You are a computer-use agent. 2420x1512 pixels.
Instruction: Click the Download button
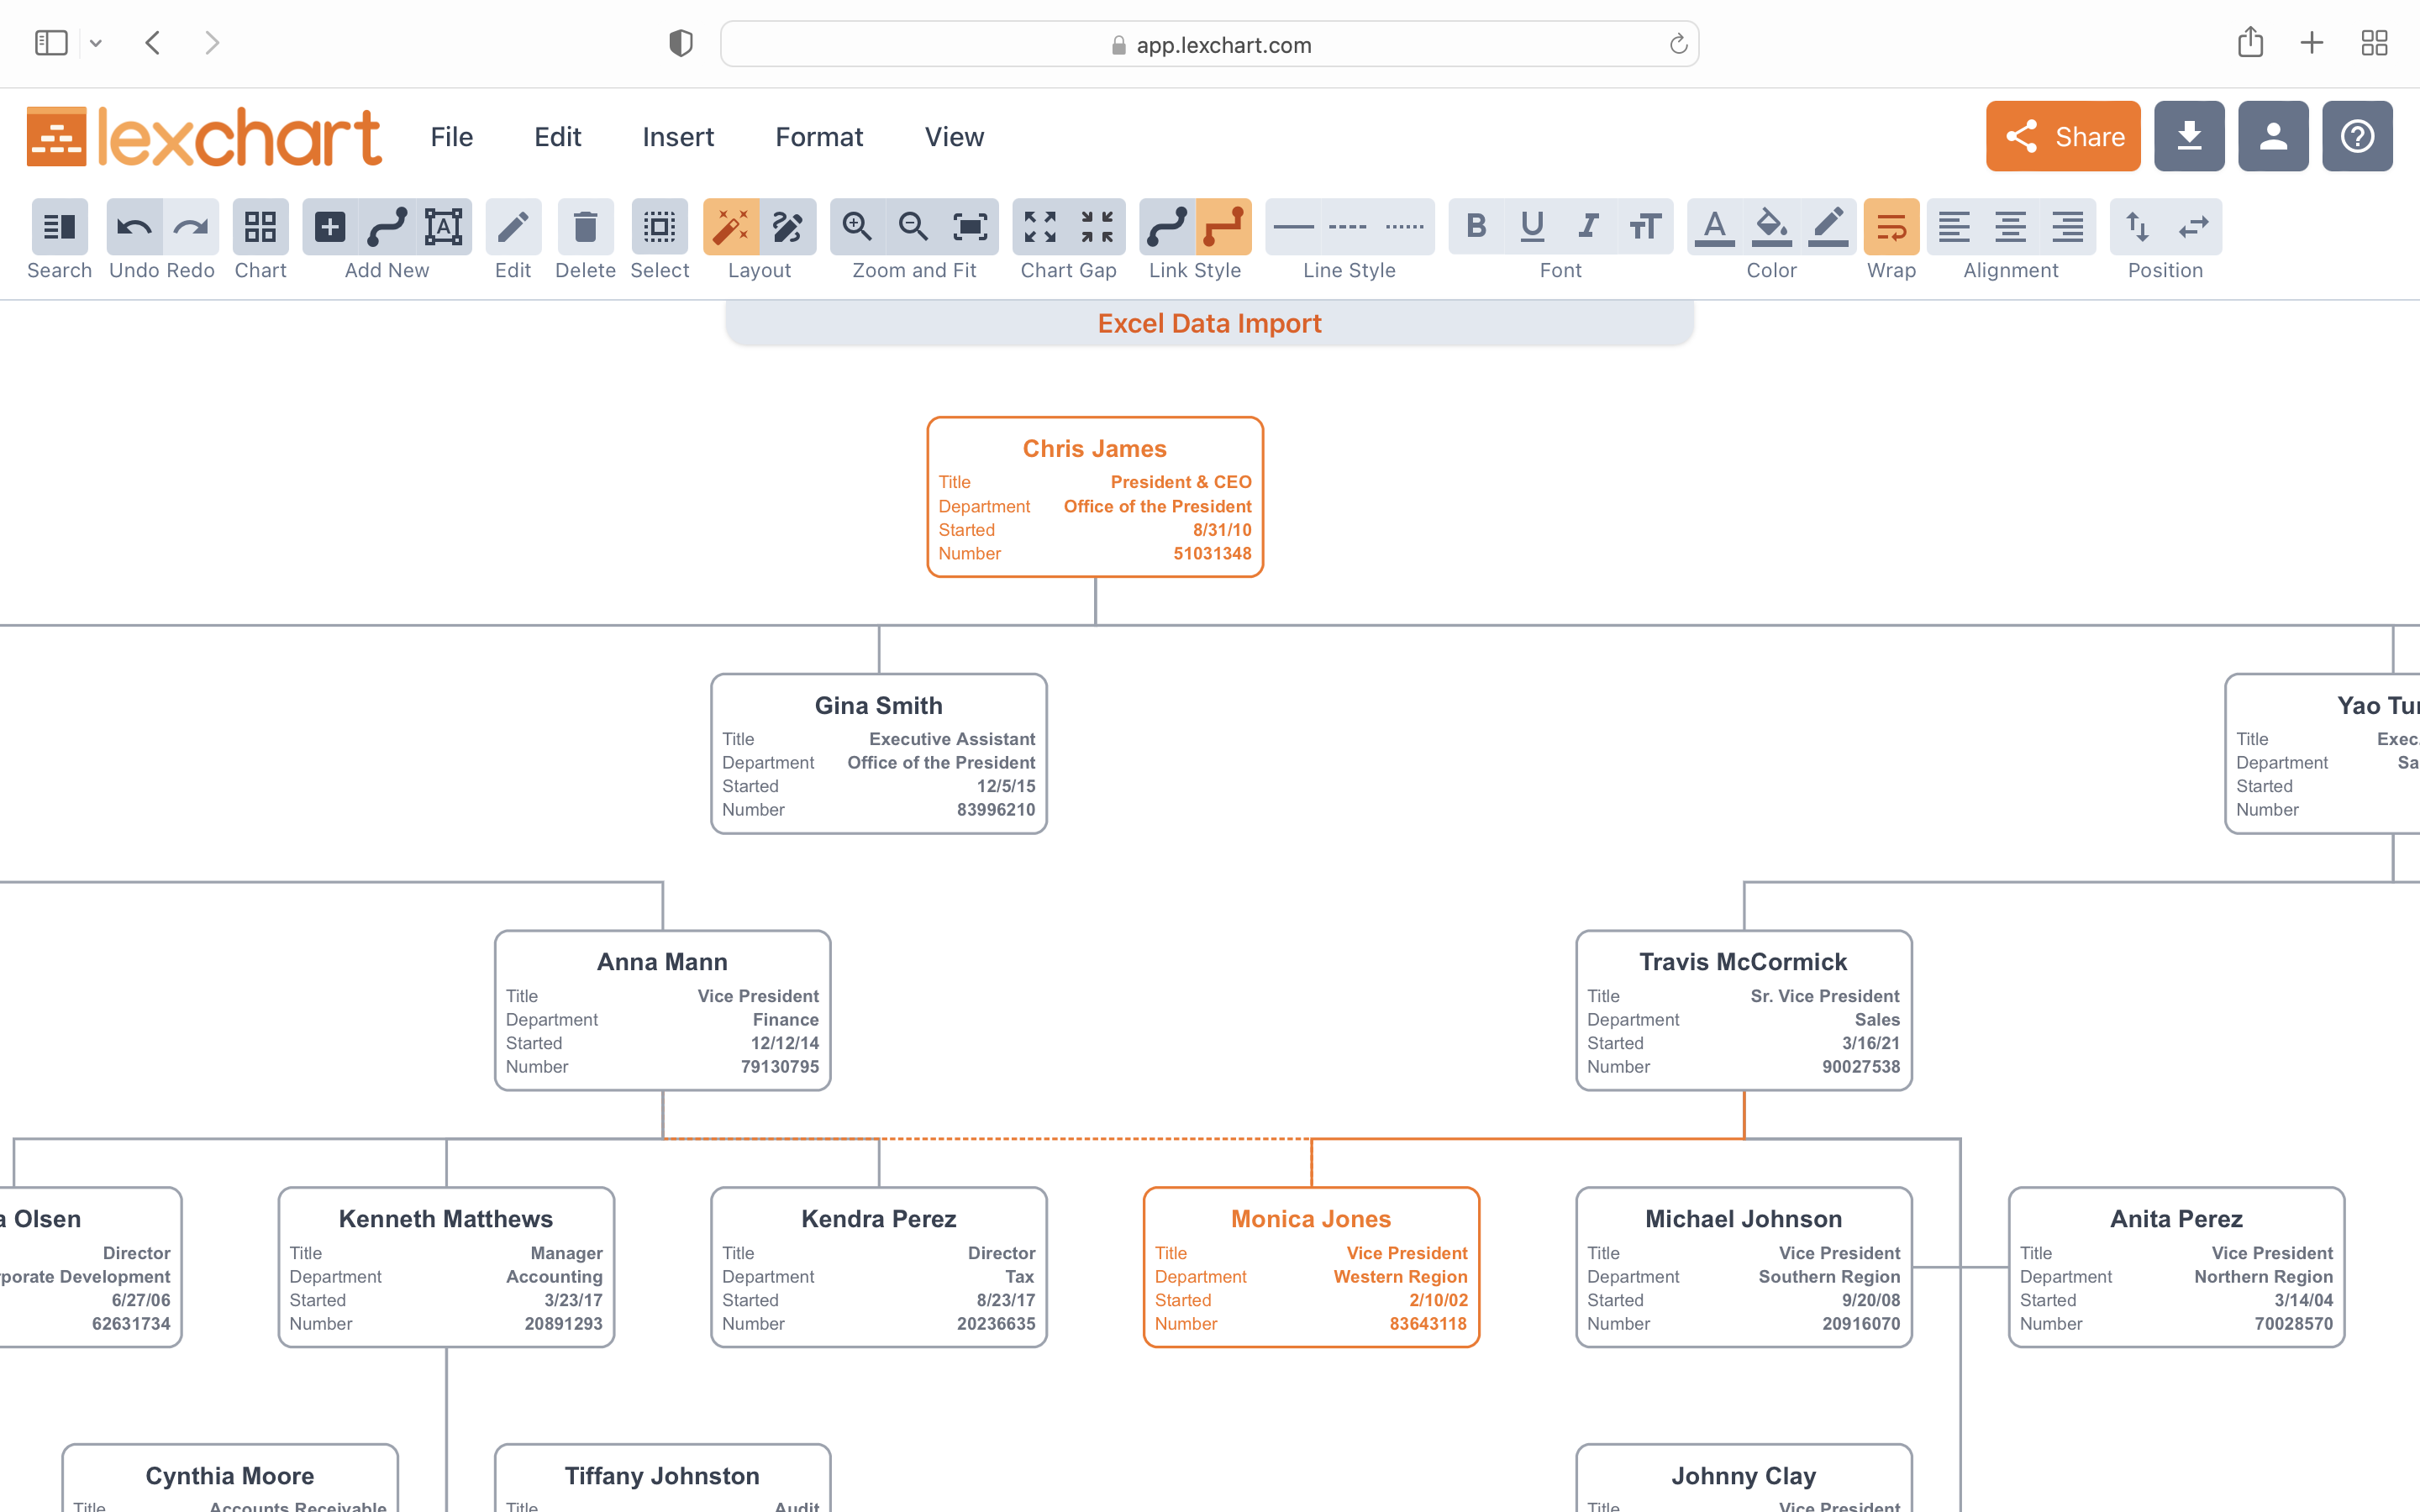2186,136
